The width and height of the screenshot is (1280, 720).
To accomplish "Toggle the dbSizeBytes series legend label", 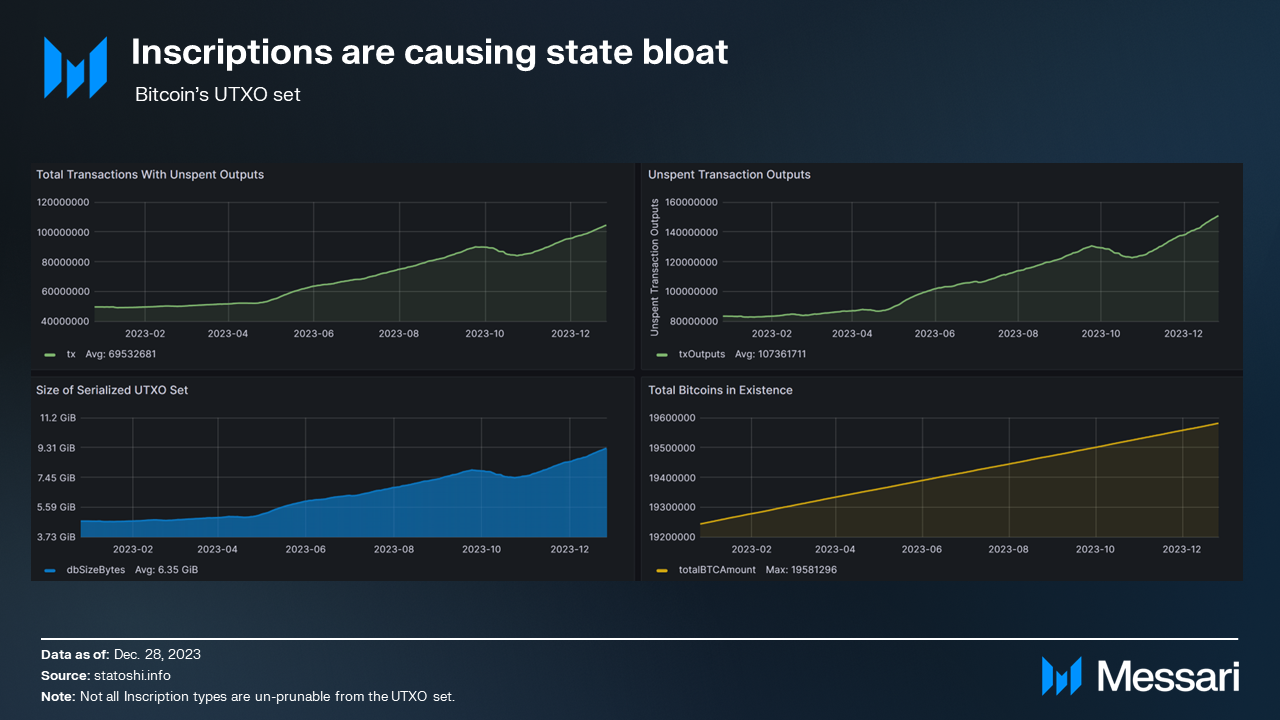I will tap(96, 570).
